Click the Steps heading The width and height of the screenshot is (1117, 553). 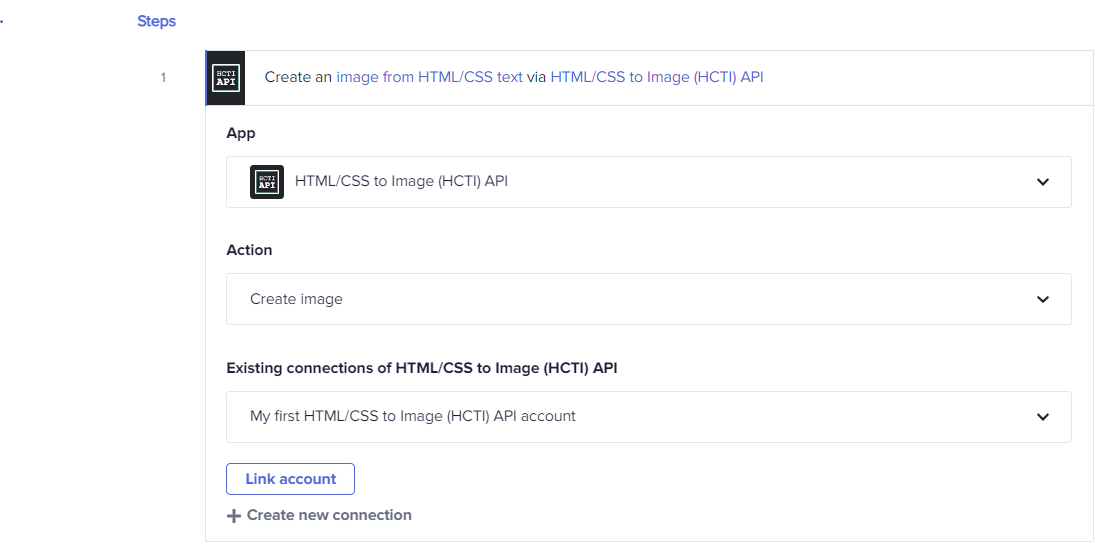click(x=157, y=21)
